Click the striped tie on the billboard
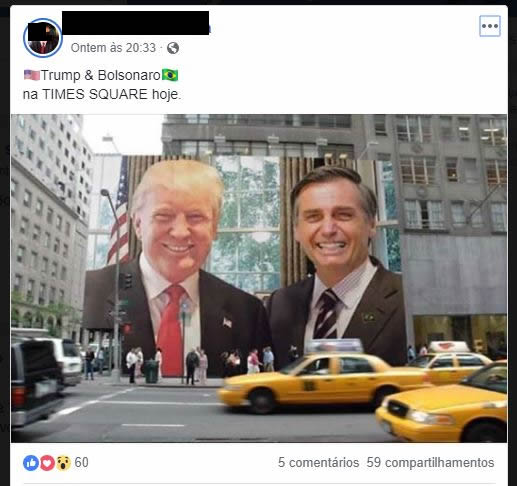 326,314
